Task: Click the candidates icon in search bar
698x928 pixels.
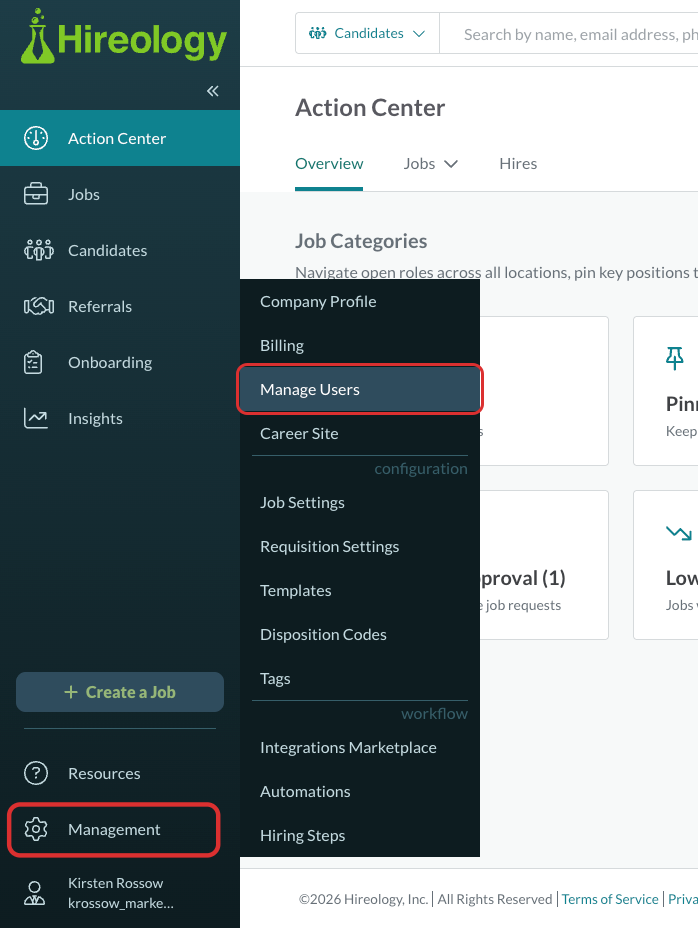Action: [317, 33]
